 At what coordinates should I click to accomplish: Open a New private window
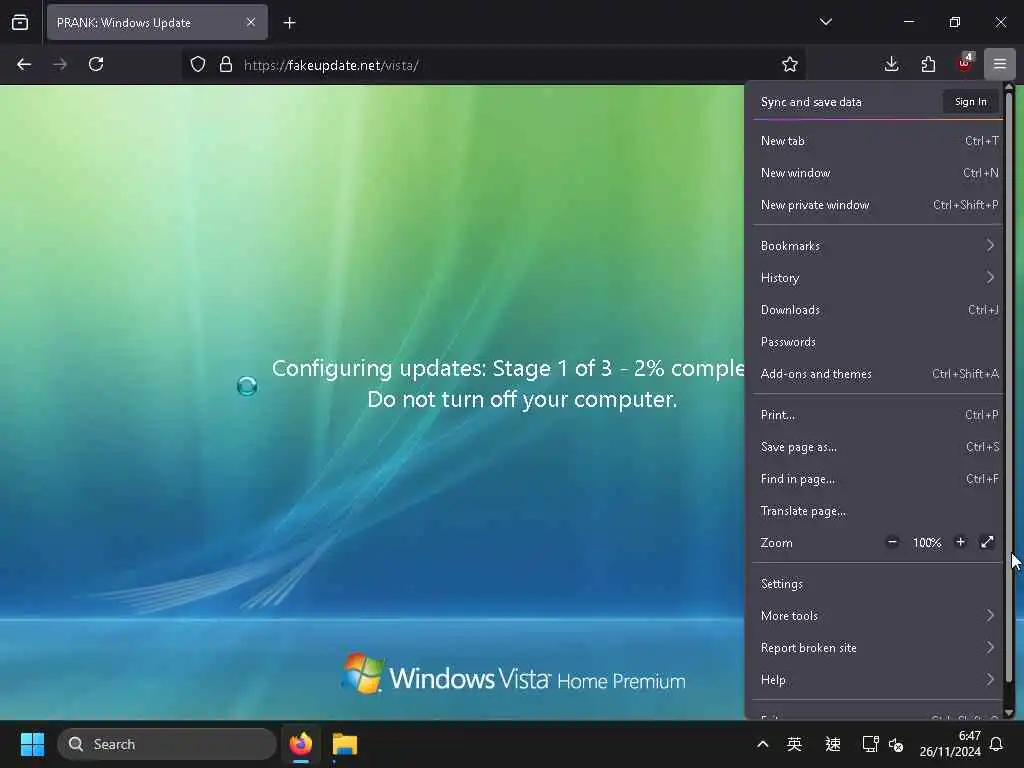coord(877,205)
